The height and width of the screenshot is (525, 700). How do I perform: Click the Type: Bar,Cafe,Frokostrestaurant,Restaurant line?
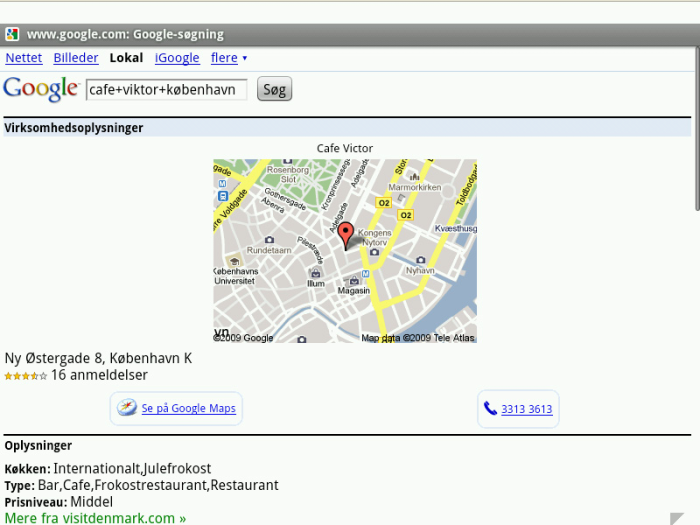coord(142,485)
